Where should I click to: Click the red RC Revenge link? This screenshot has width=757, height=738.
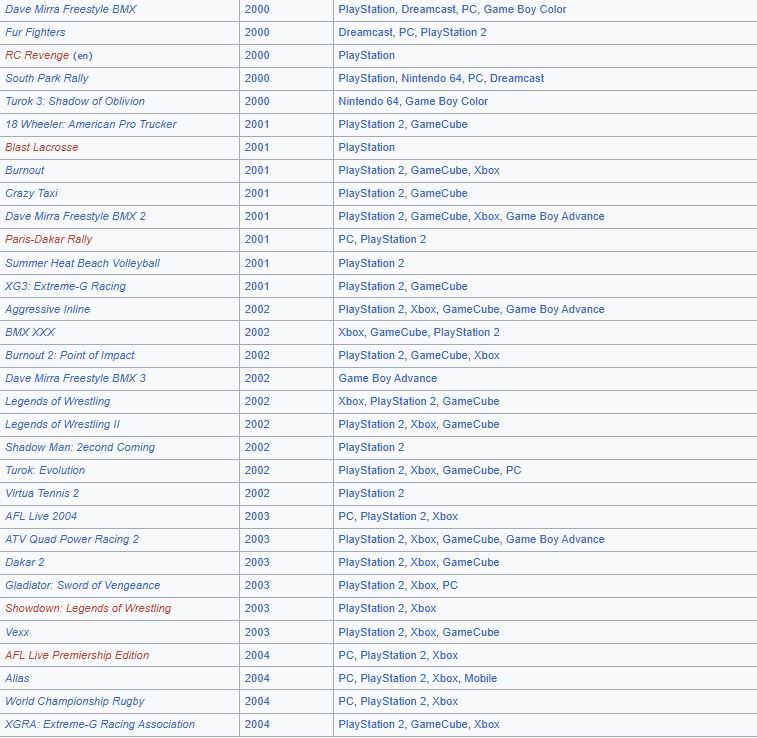pyautogui.click(x=37, y=56)
